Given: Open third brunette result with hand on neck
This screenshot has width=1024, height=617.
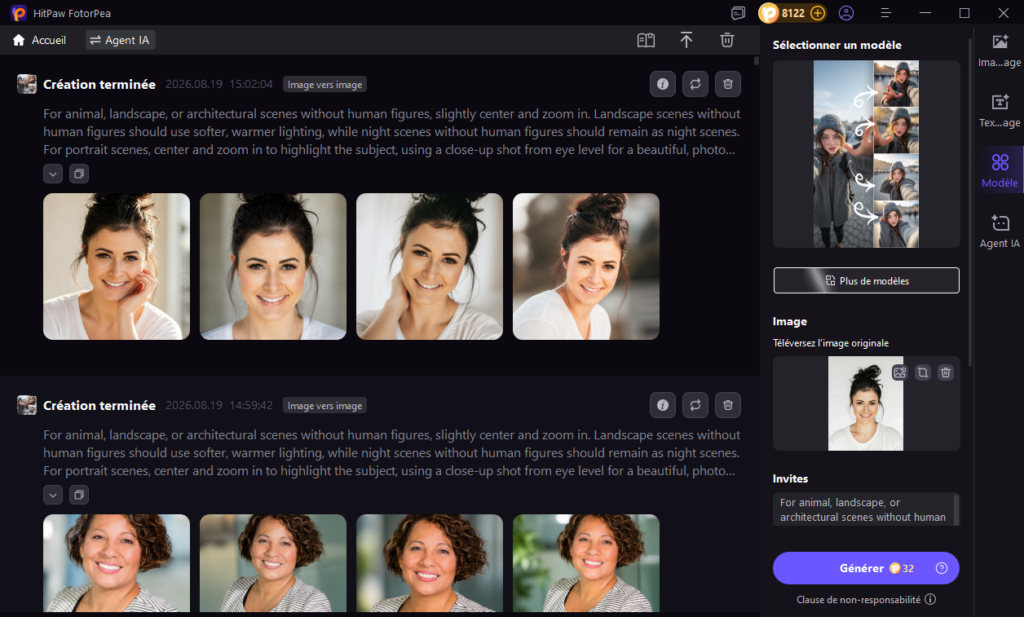Looking at the screenshot, I should pyautogui.click(x=430, y=266).
